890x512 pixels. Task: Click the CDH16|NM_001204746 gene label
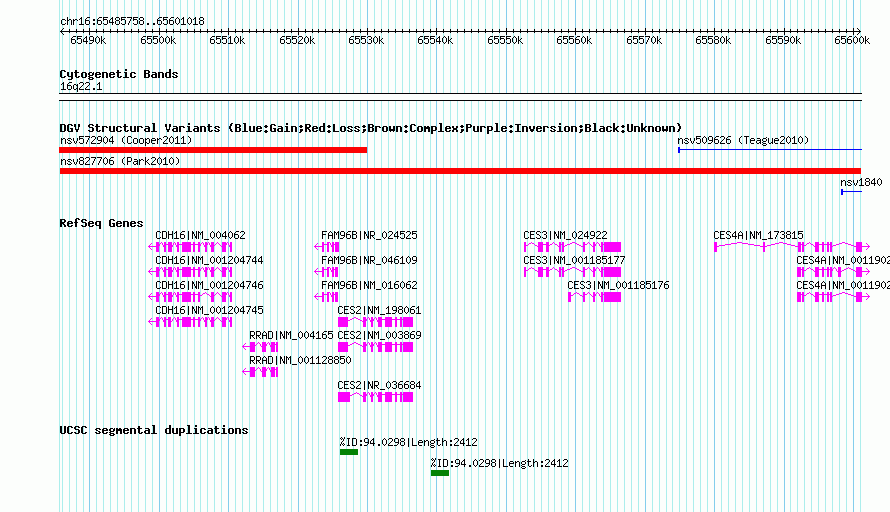coord(209,285)
